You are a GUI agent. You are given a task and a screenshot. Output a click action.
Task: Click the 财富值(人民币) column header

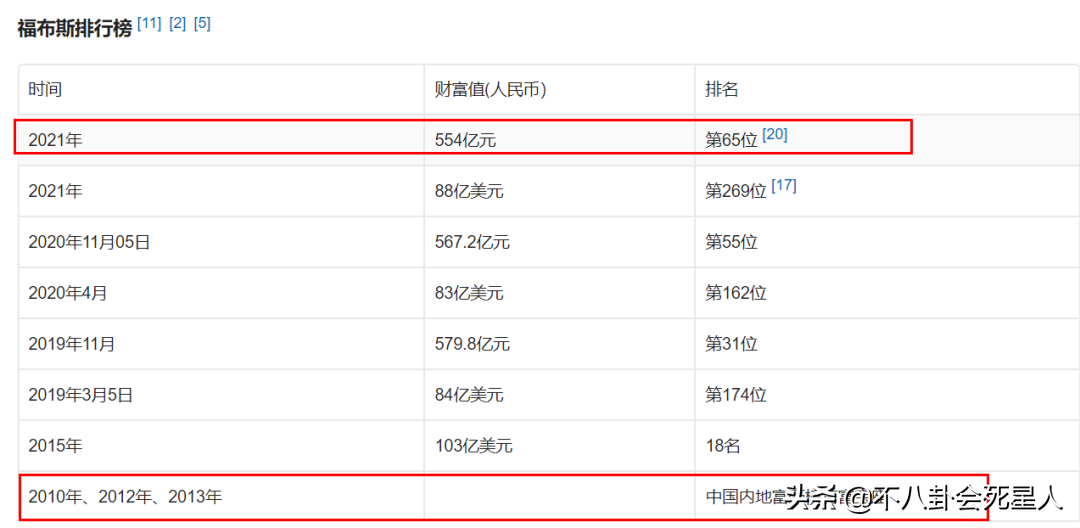(490, 89)
